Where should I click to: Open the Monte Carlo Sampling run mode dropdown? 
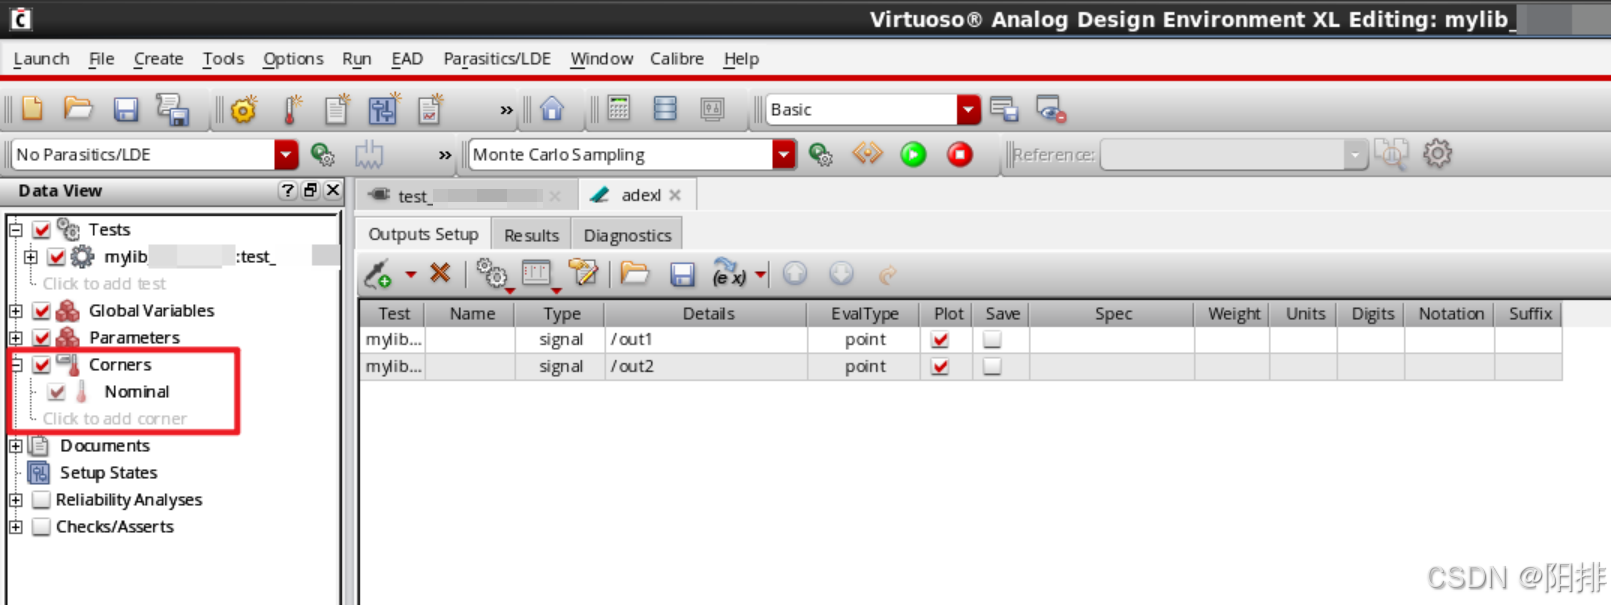pos(784,154)
